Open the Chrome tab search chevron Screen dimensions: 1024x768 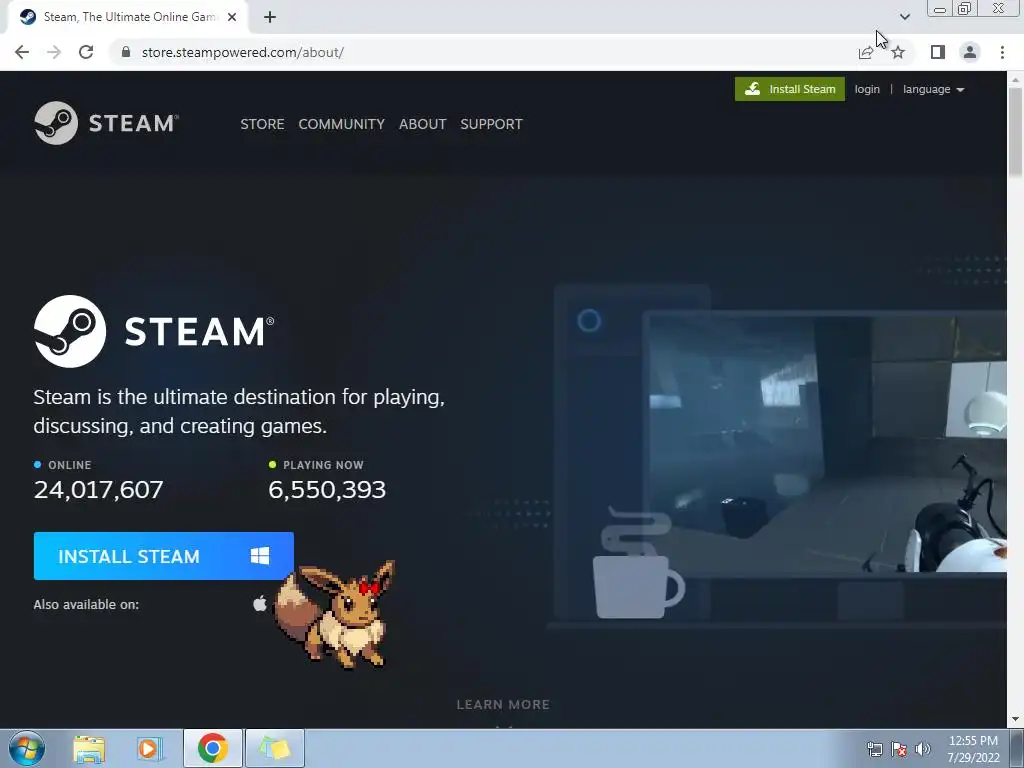coord(904,17)
